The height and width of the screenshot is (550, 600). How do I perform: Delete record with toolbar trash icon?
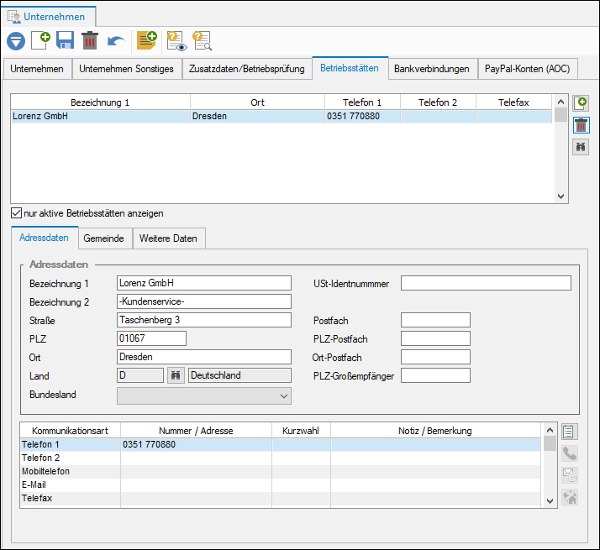90,41
